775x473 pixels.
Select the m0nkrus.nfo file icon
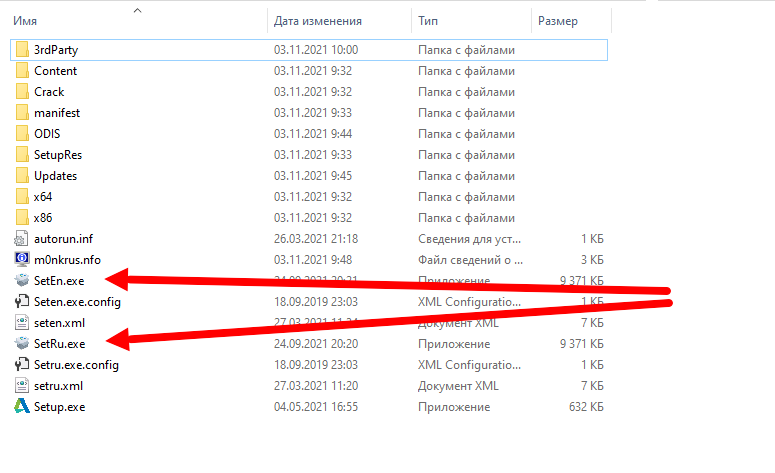(x=22, y=259)
